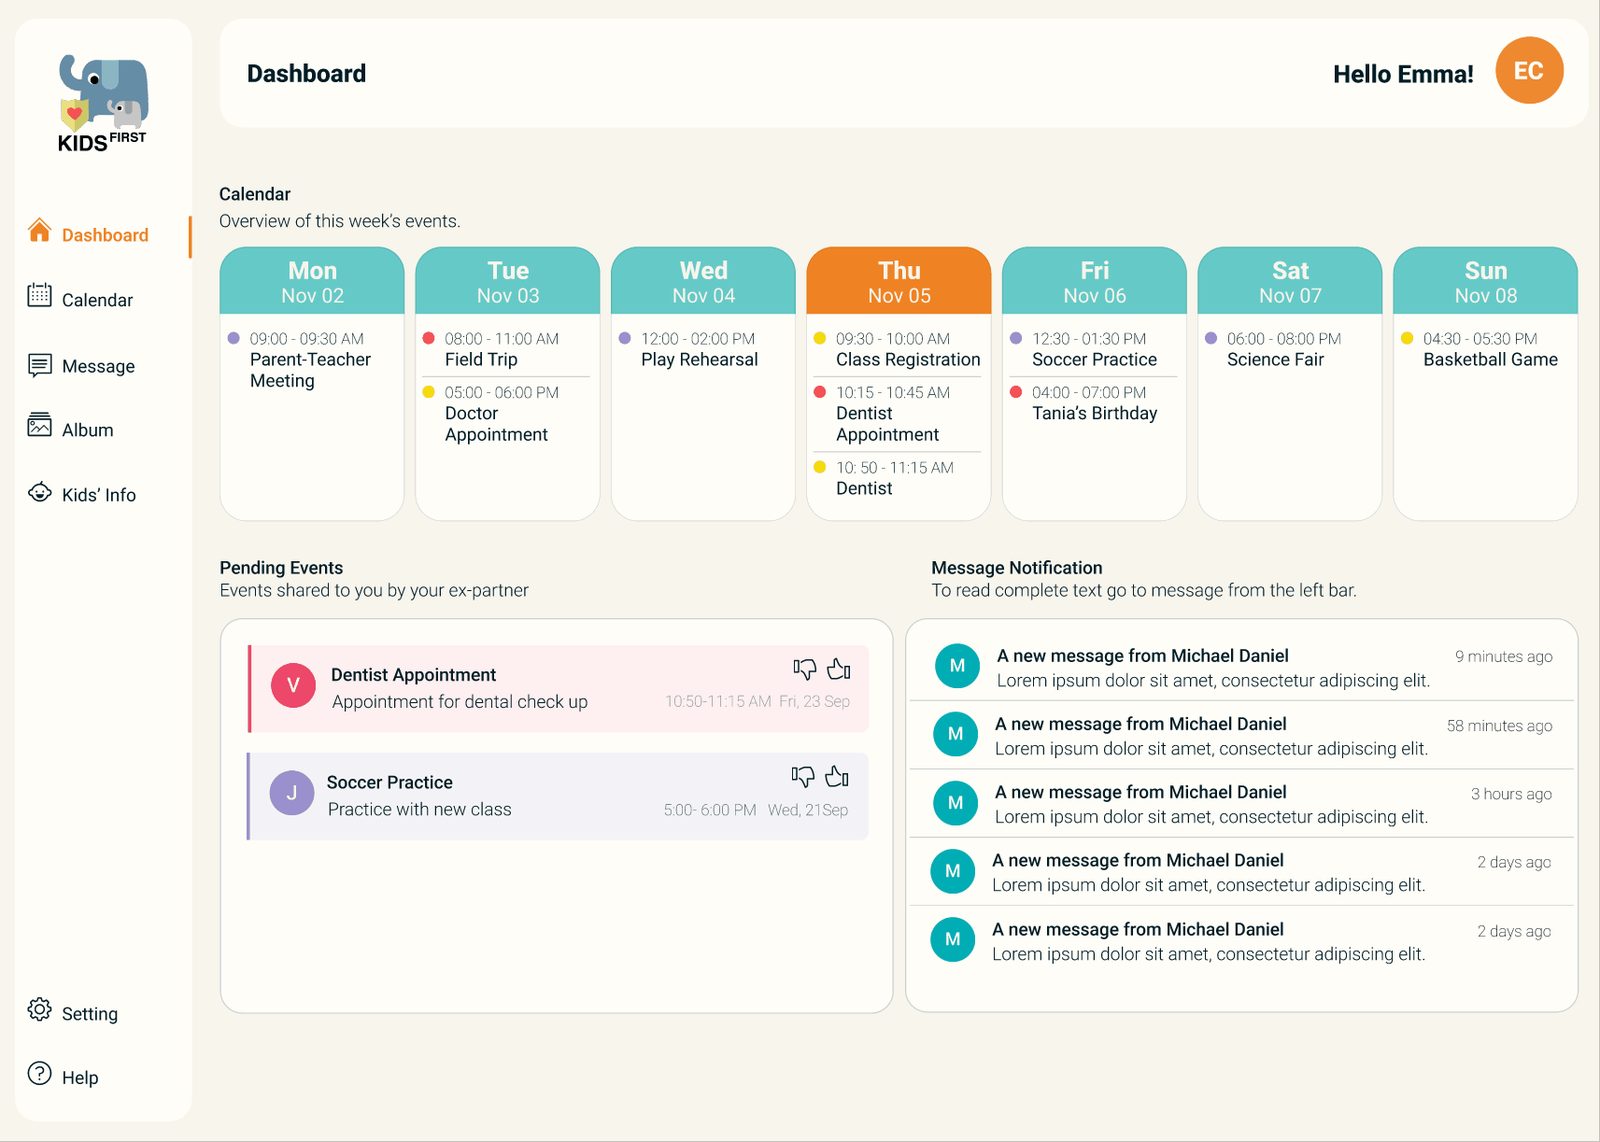Open the 10:15 Dentist Appointment on Thursday
Screen dimensions: 1600x1142
tap(897, 414)
